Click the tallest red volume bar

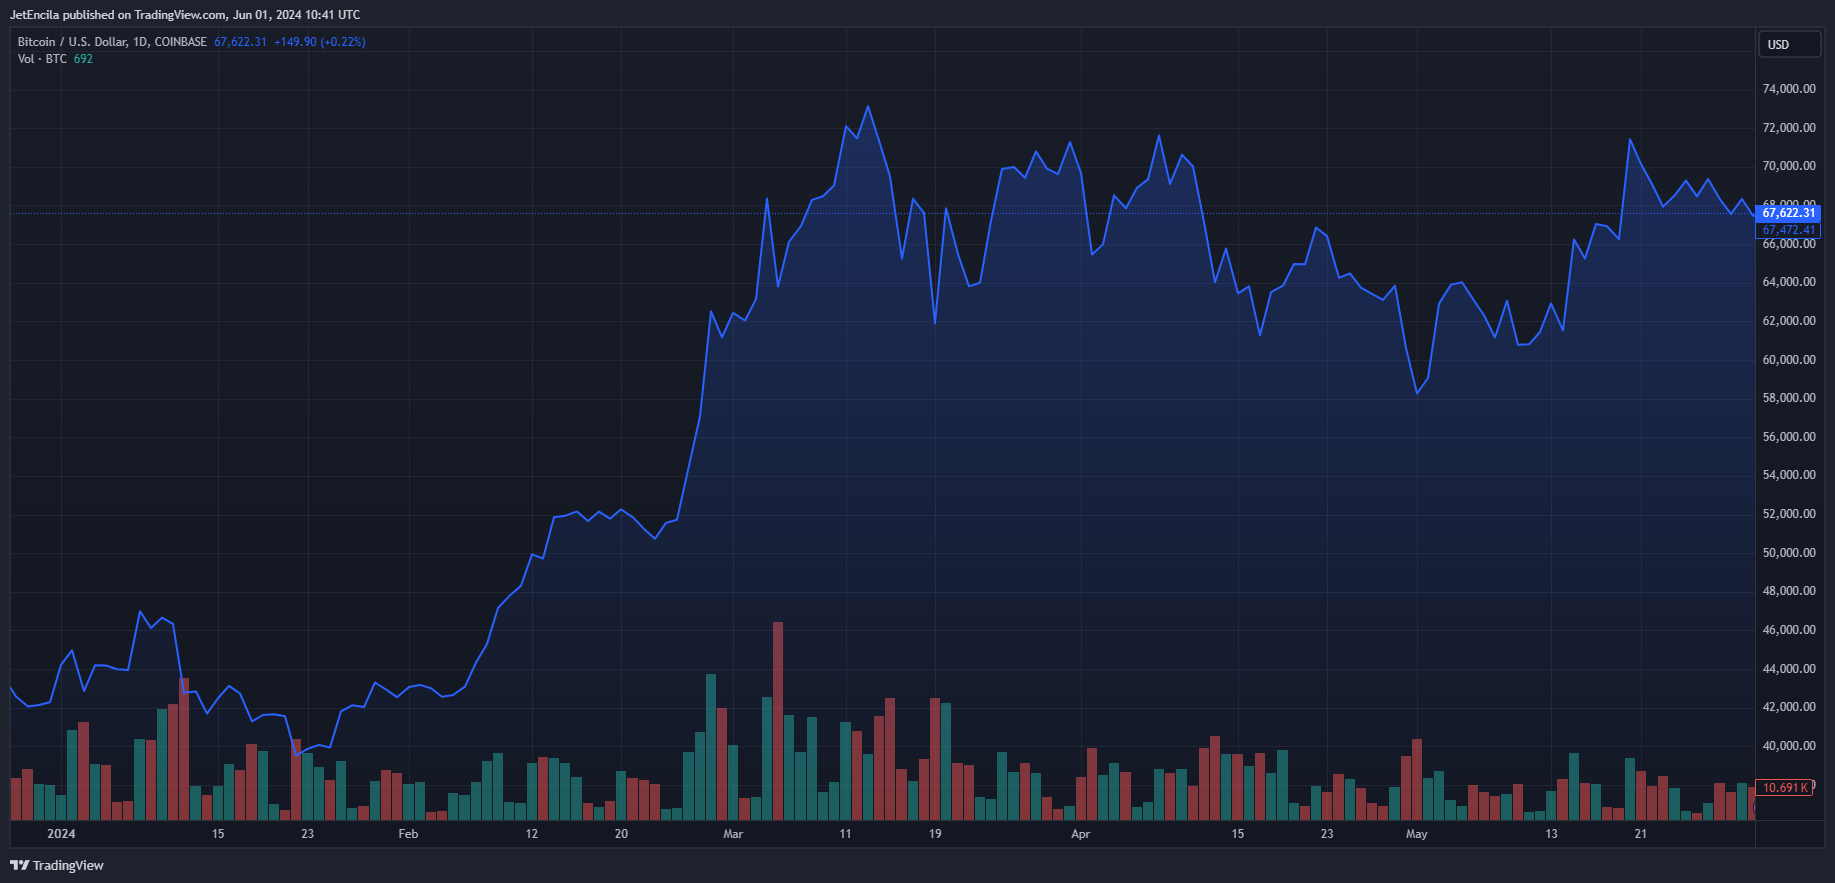778,720
